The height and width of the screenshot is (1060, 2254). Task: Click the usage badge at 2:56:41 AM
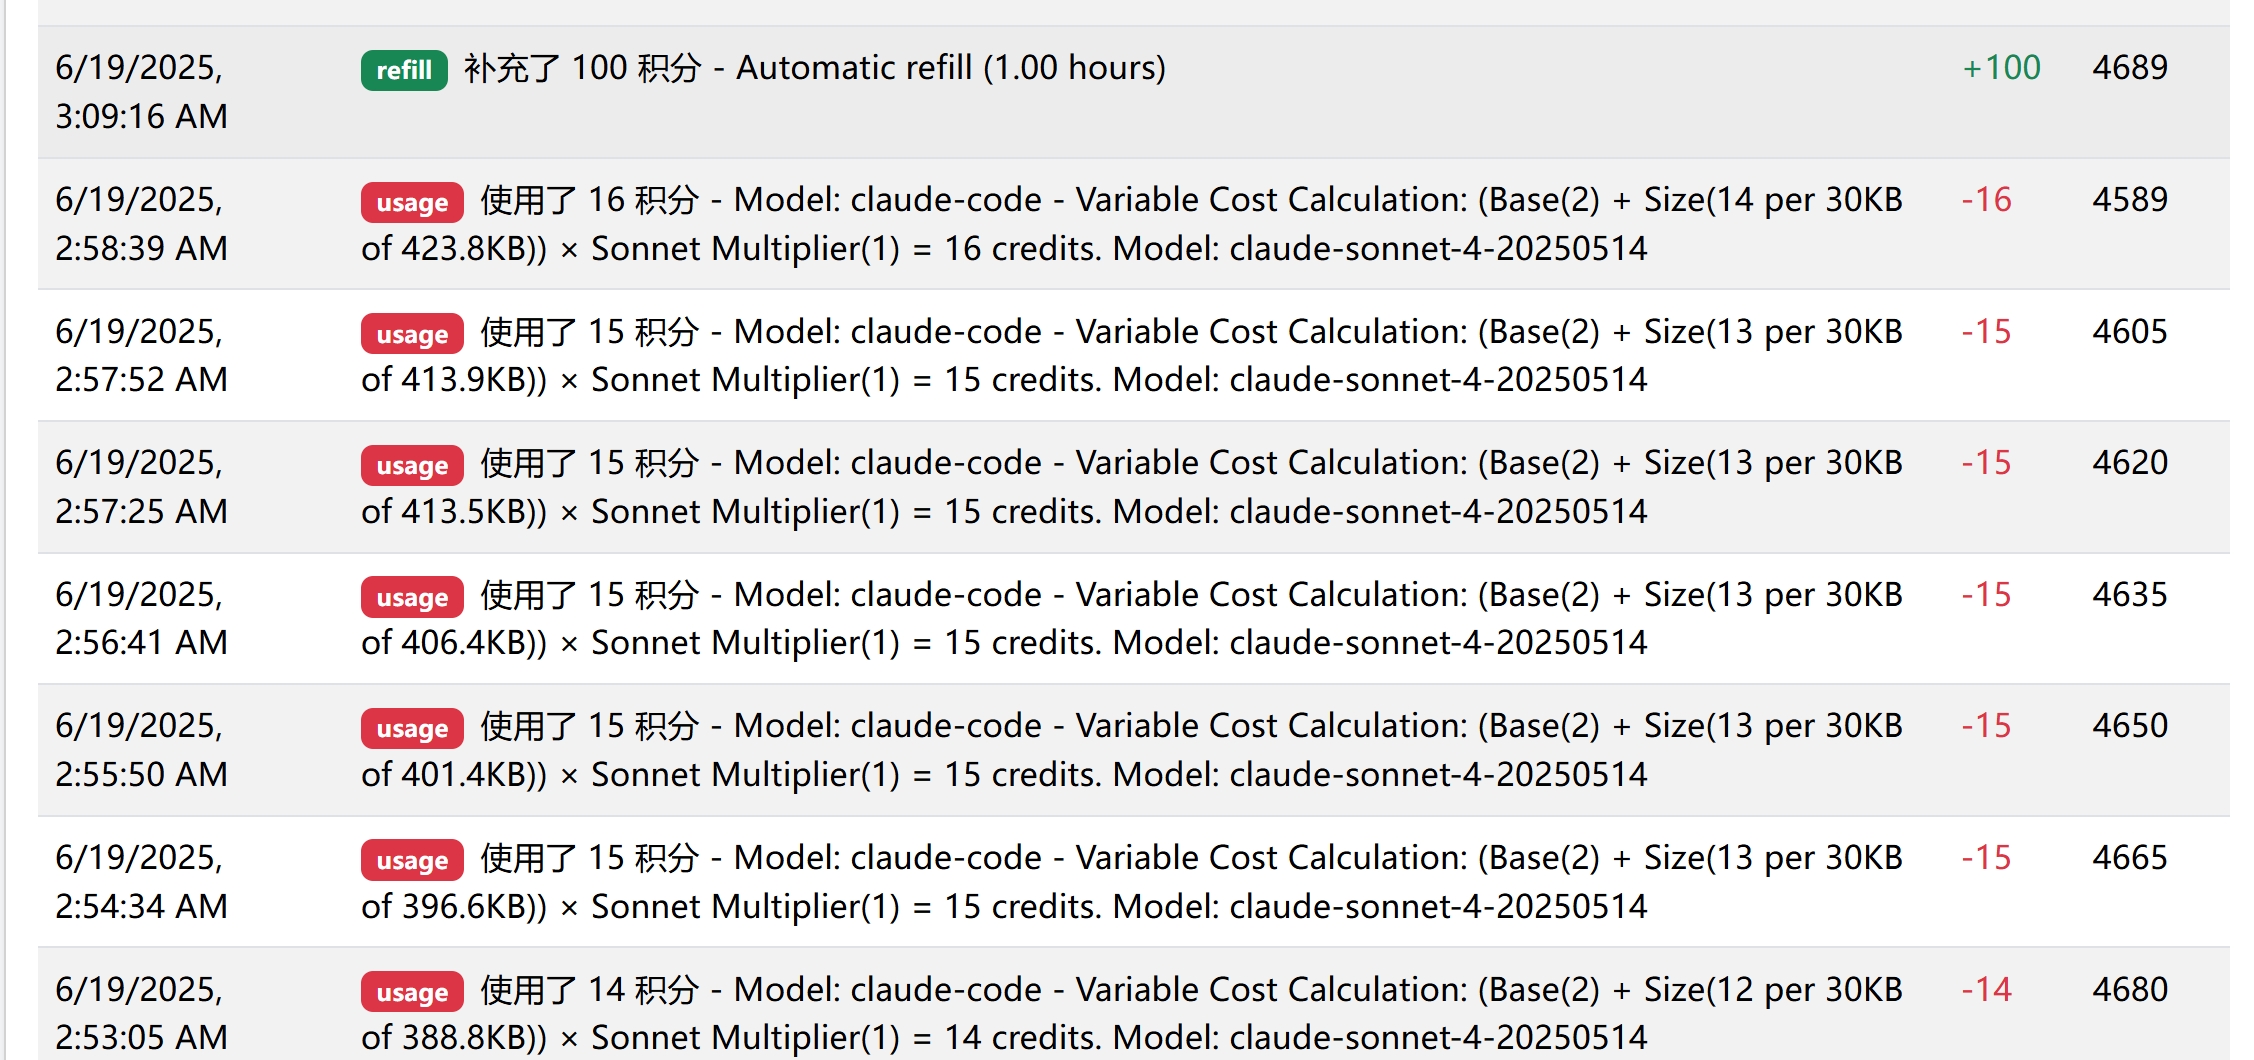coord(412,597)
